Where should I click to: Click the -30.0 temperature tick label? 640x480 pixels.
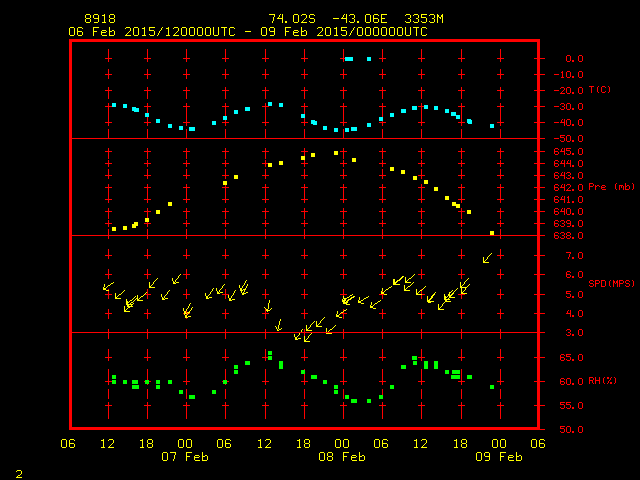(x=569, y=107)
